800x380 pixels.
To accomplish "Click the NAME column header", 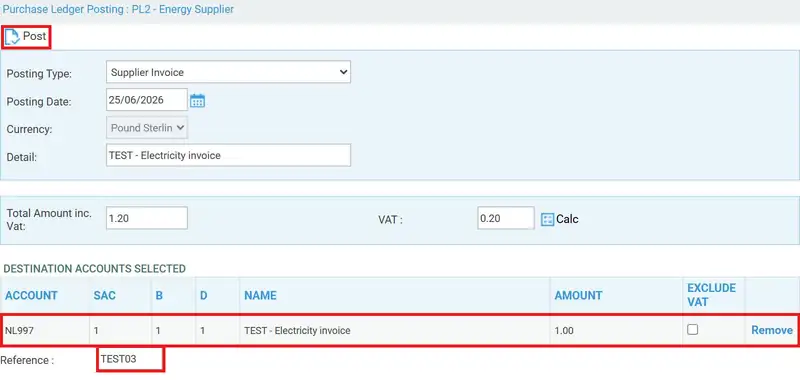I will pyautogui.click(x=260, y=295).
